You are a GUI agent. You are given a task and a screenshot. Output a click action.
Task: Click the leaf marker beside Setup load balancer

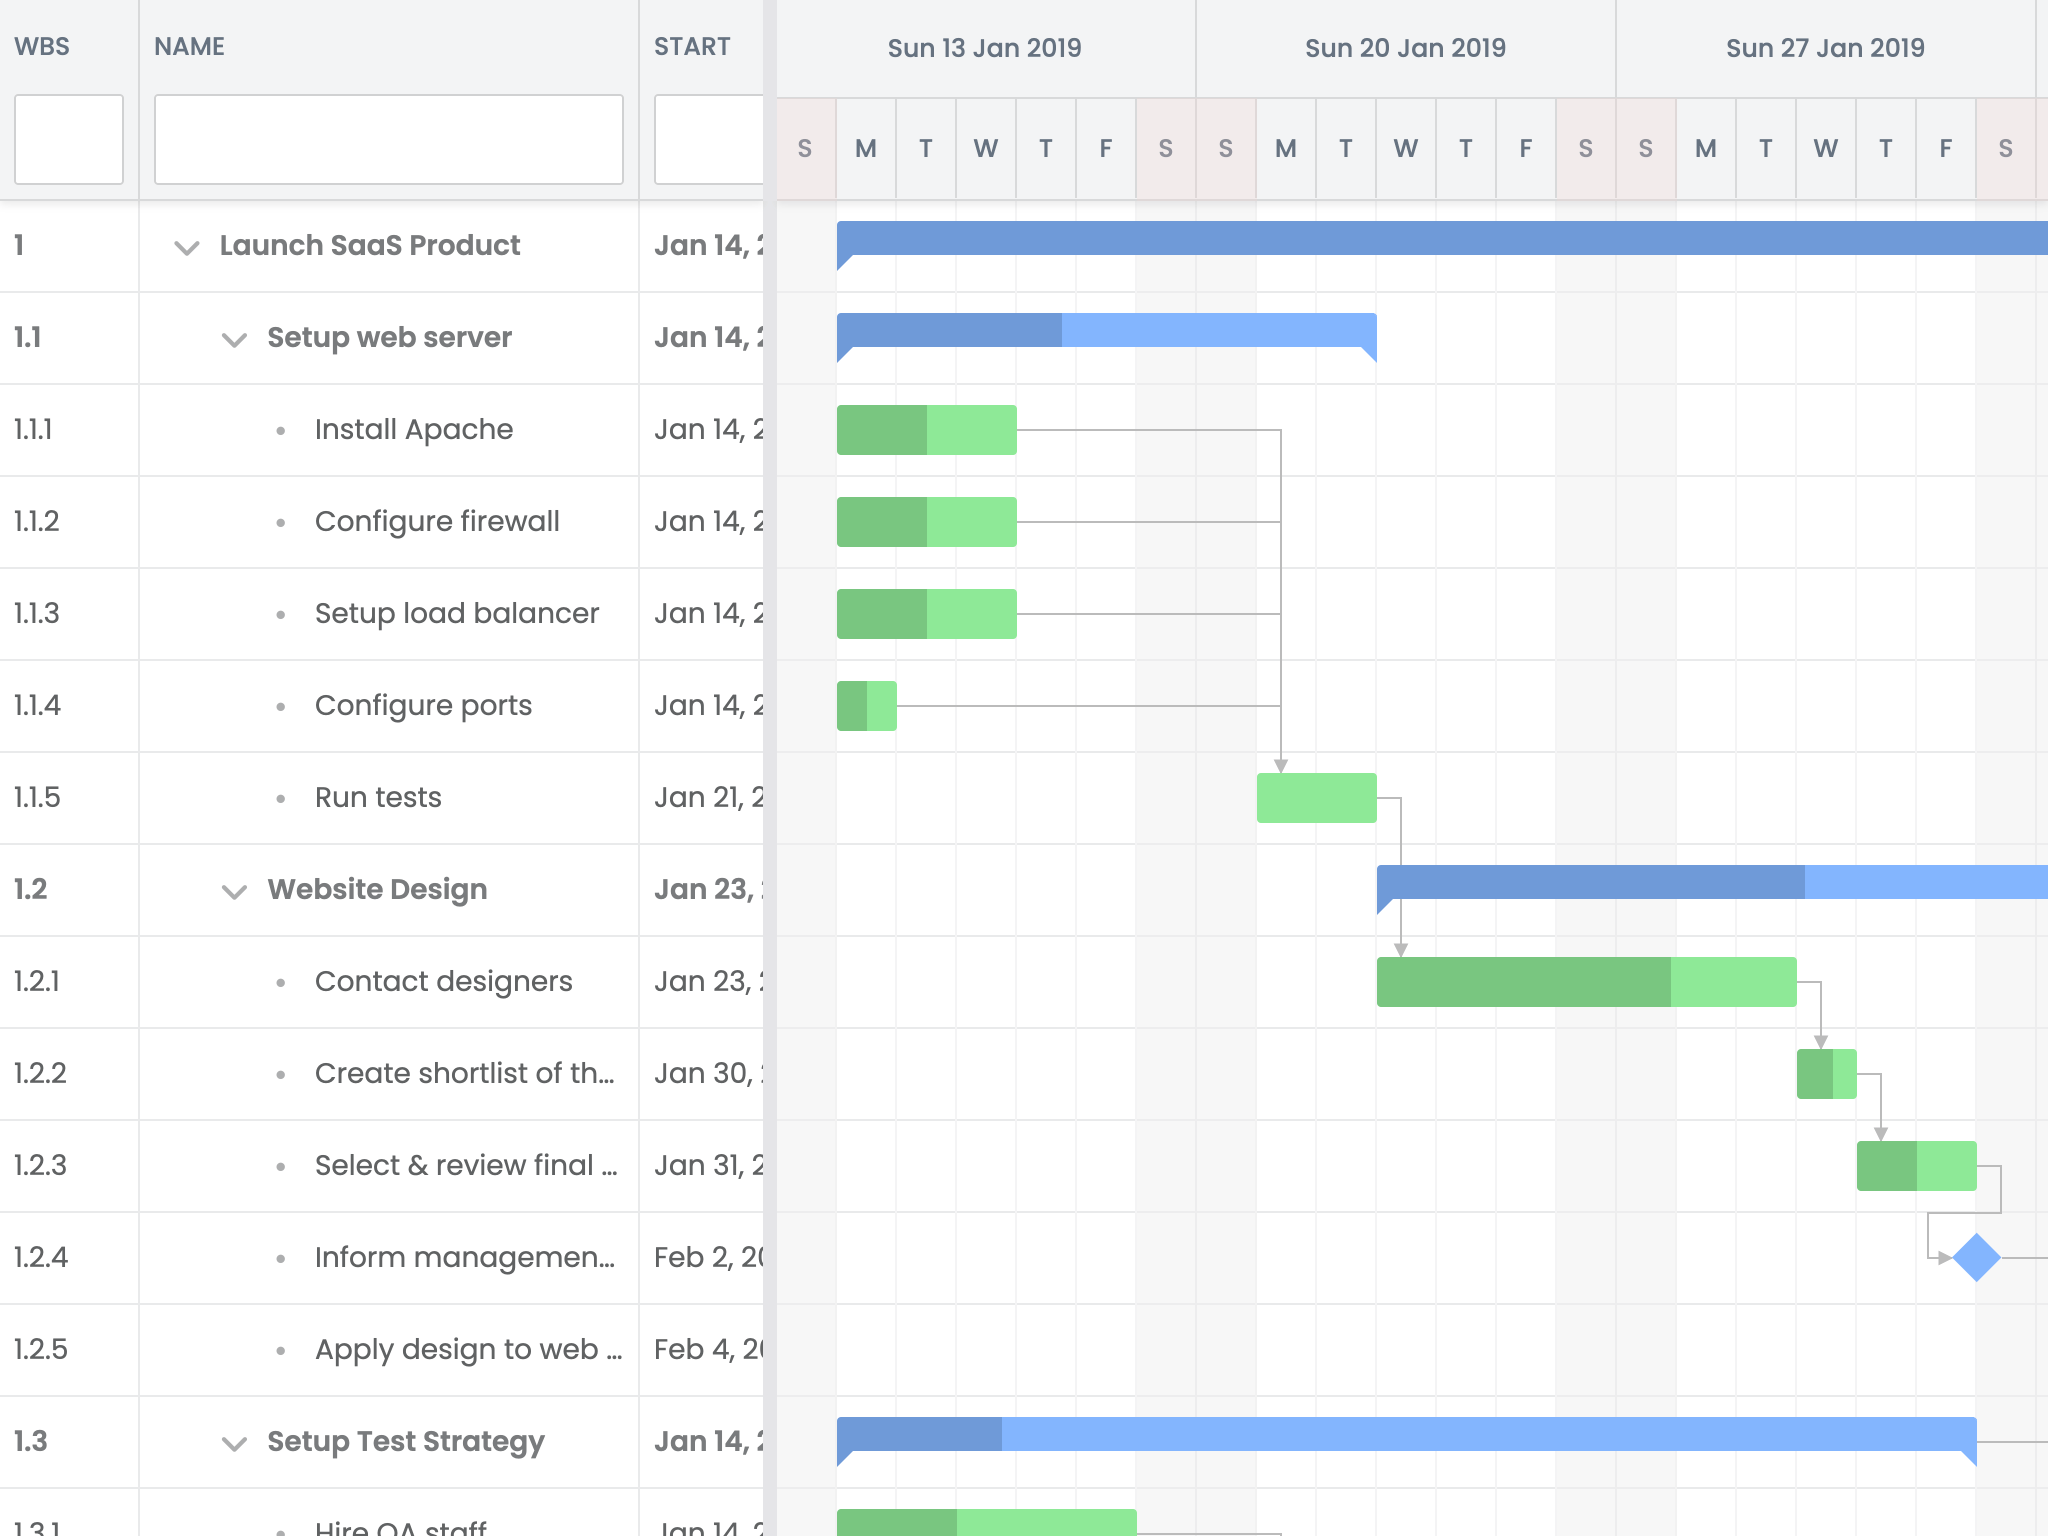[x=280, y=614]
